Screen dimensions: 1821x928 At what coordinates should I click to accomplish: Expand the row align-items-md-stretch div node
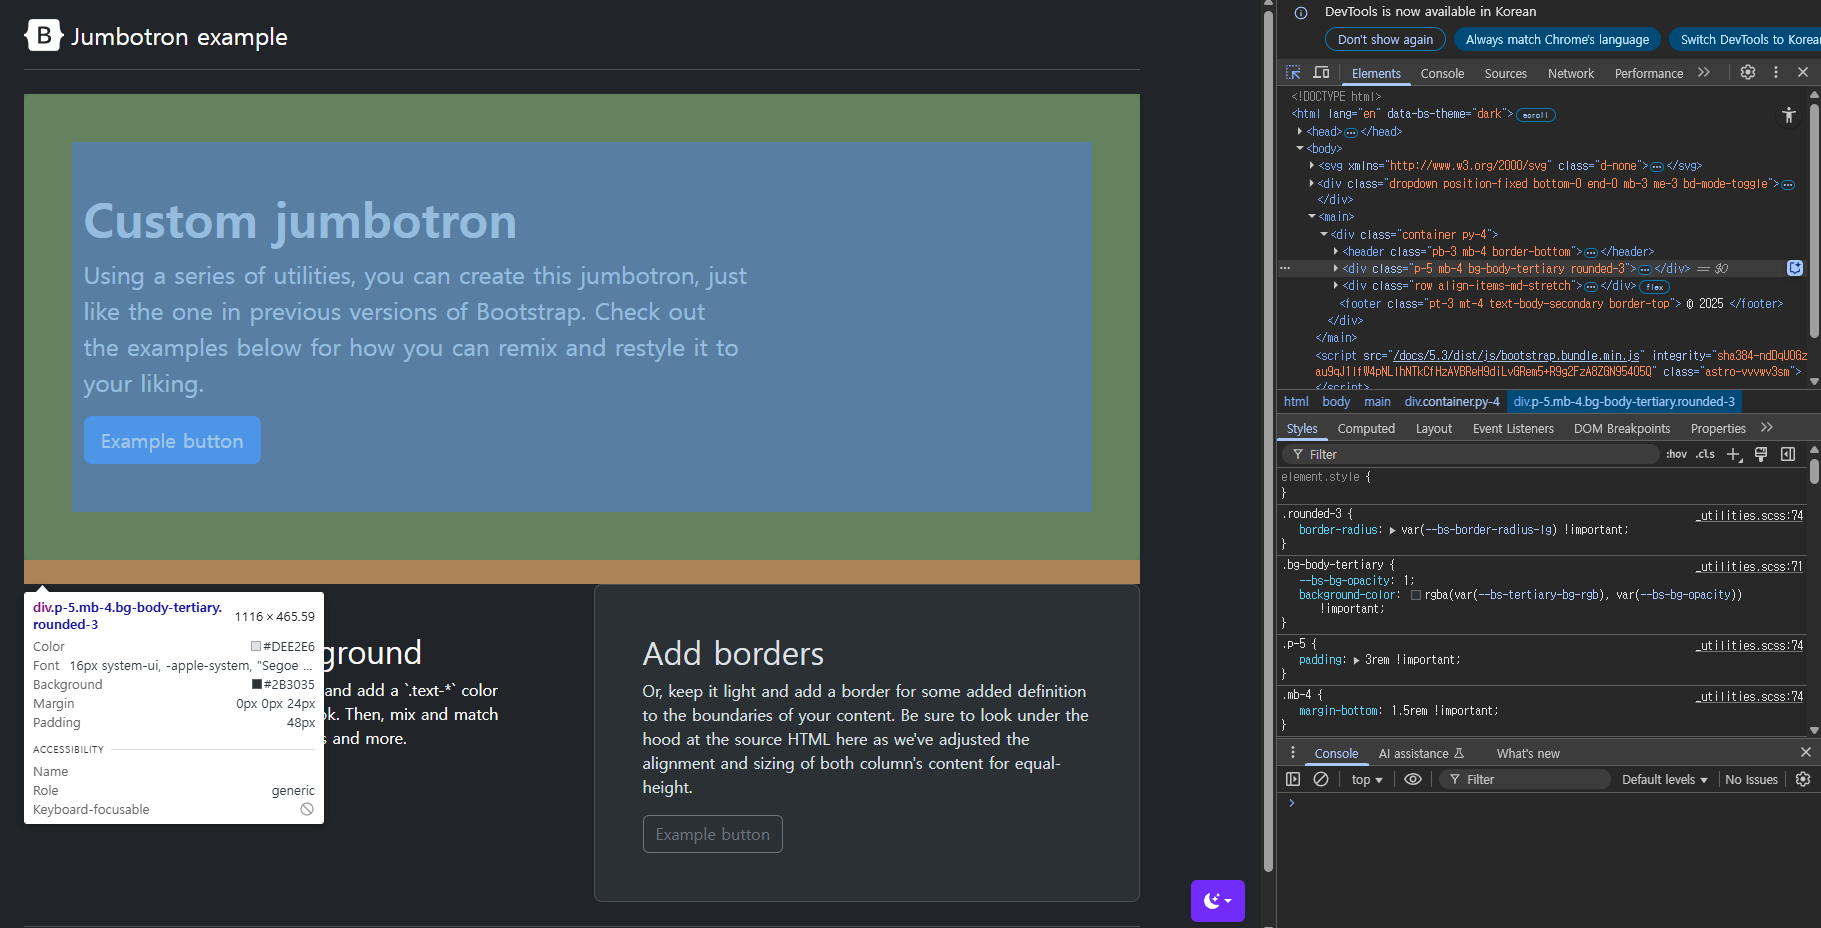point(1336,286)
